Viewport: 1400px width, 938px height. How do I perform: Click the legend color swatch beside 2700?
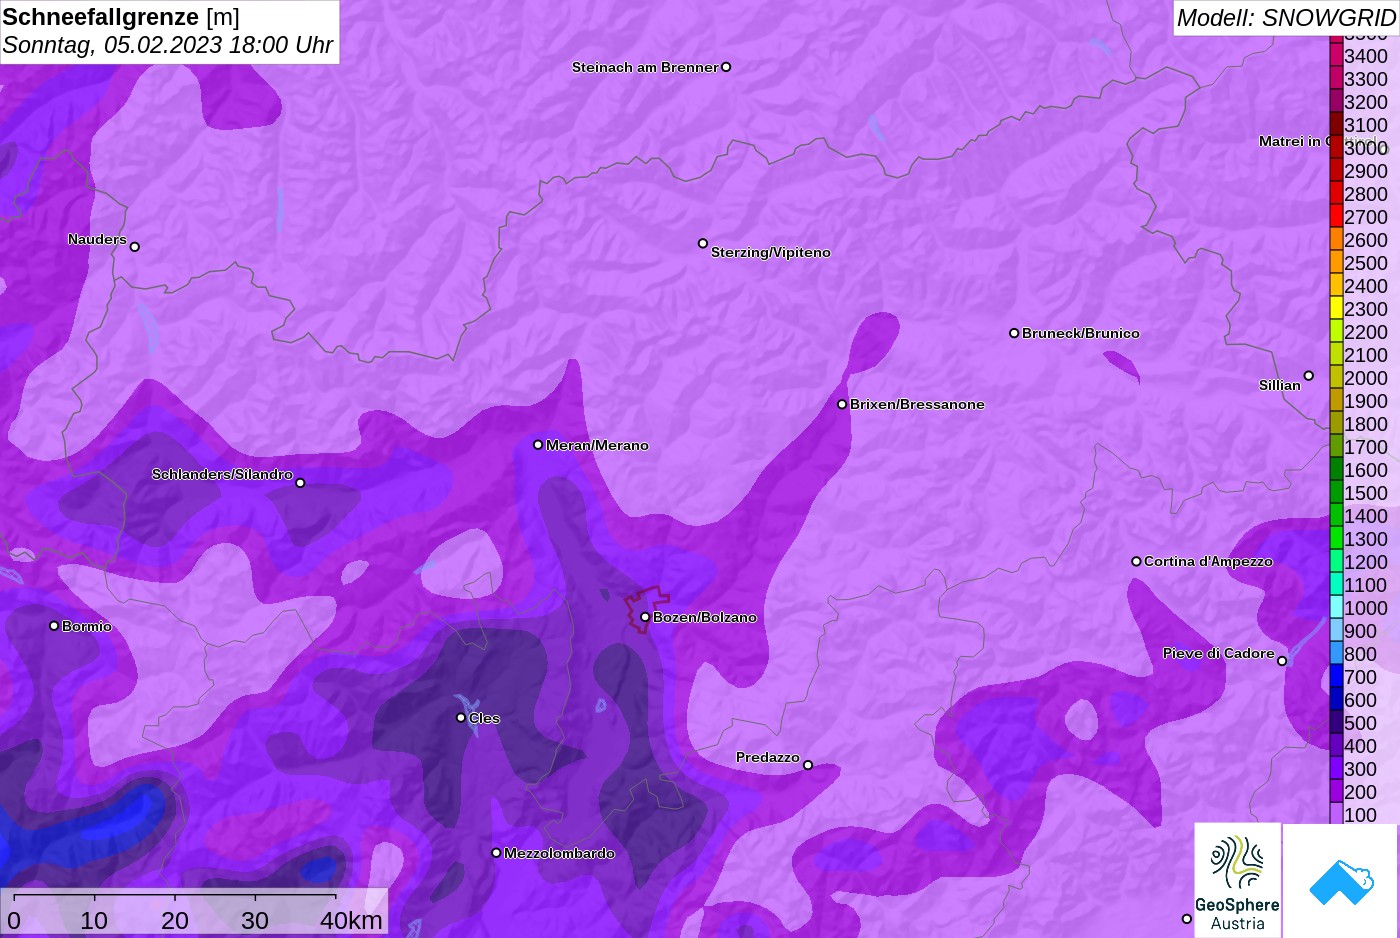coord(1336,216)
